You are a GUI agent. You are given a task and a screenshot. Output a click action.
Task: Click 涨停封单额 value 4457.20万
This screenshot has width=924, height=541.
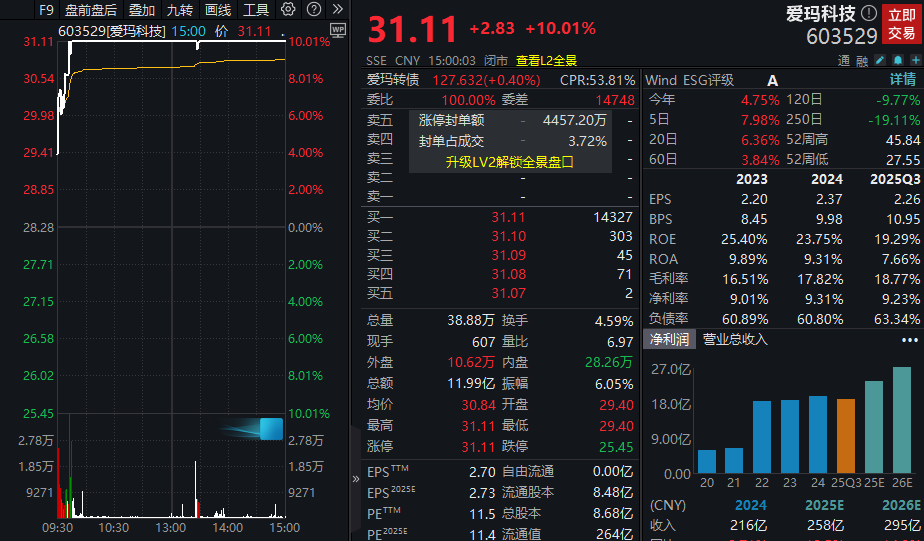[574, 120]
